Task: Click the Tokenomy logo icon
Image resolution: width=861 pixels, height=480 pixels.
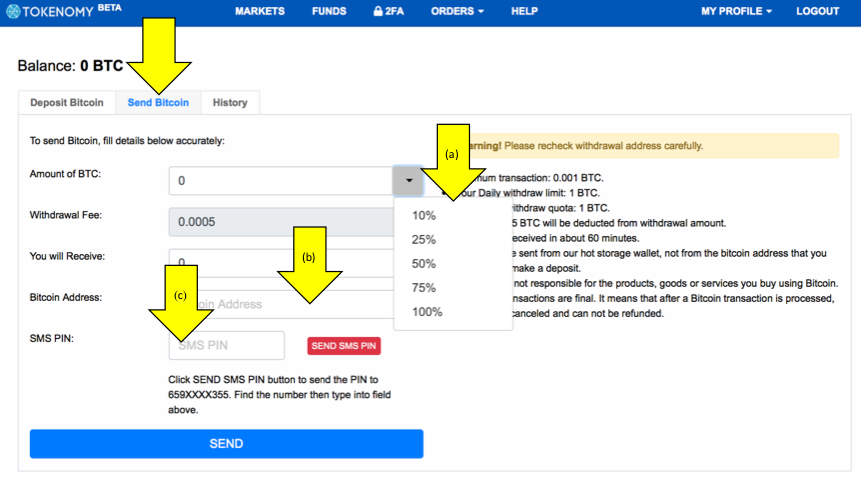Action: tap(13, 12)
